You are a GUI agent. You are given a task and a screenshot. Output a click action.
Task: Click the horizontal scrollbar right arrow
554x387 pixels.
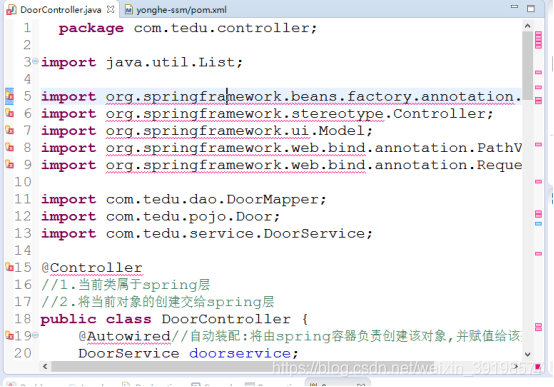(x=516, y=367)
